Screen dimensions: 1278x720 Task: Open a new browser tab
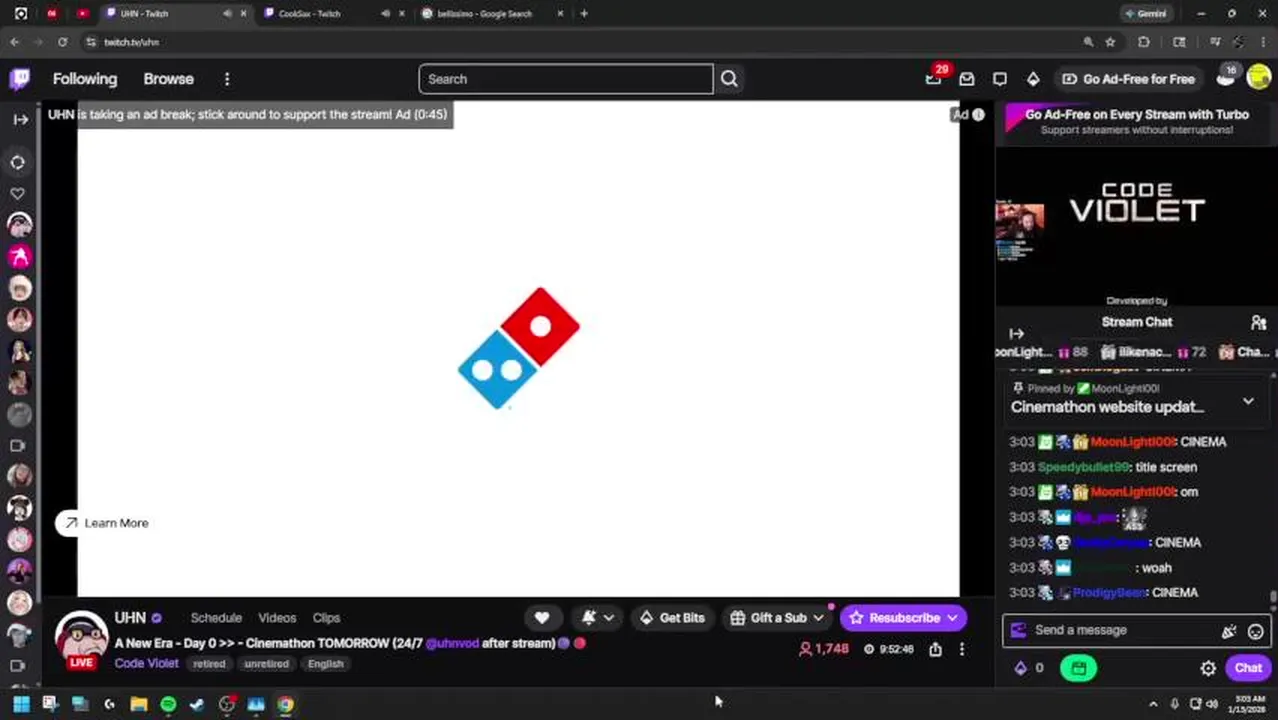584,14
